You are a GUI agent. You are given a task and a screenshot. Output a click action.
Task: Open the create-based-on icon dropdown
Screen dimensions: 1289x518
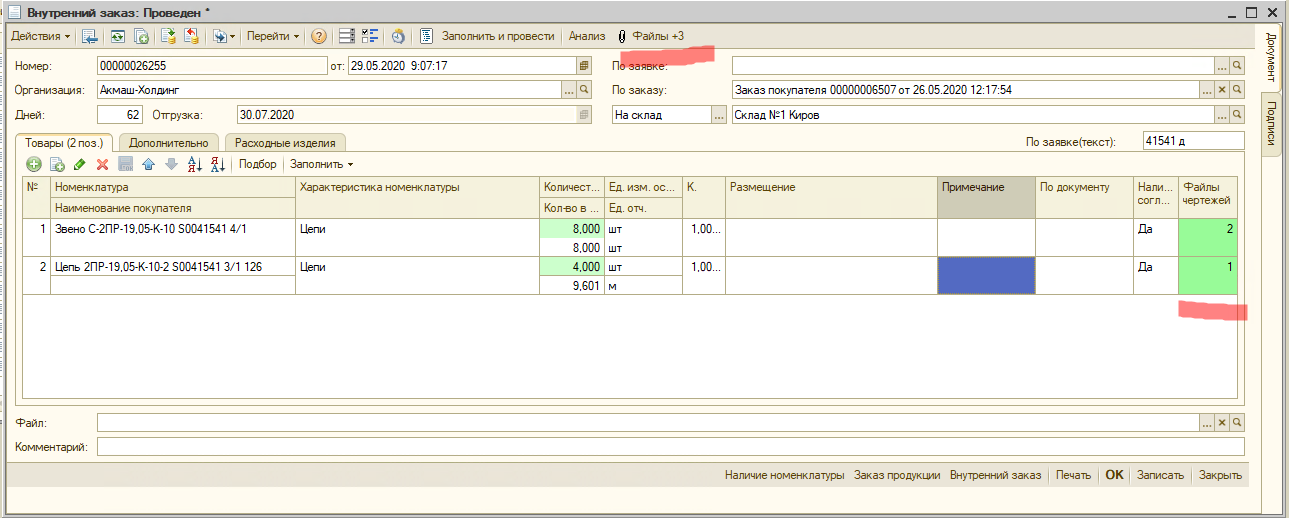(x=224, y=36)
